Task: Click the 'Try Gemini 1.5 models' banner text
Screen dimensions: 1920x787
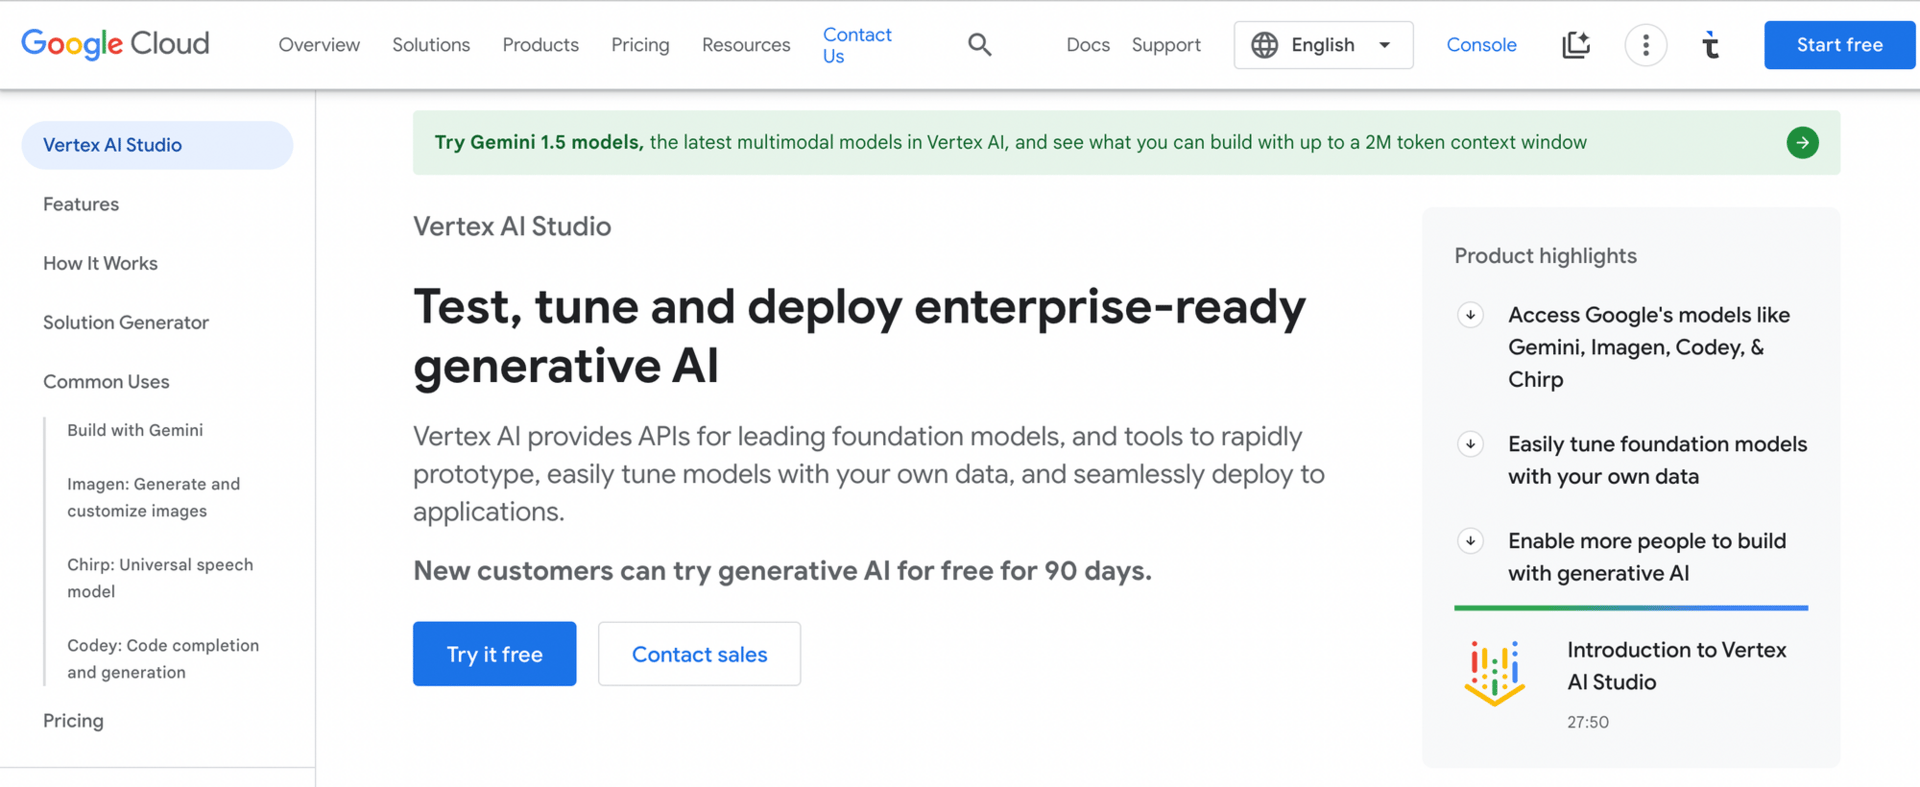Action: [1011, 143]
